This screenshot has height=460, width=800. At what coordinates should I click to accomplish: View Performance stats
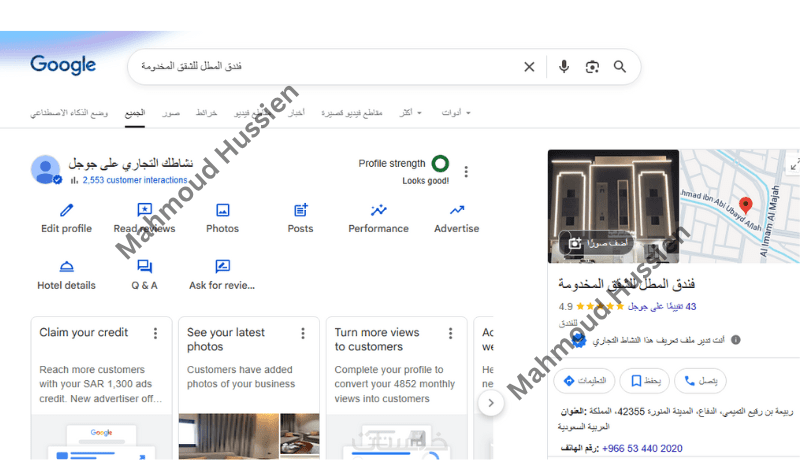[379, 218]
